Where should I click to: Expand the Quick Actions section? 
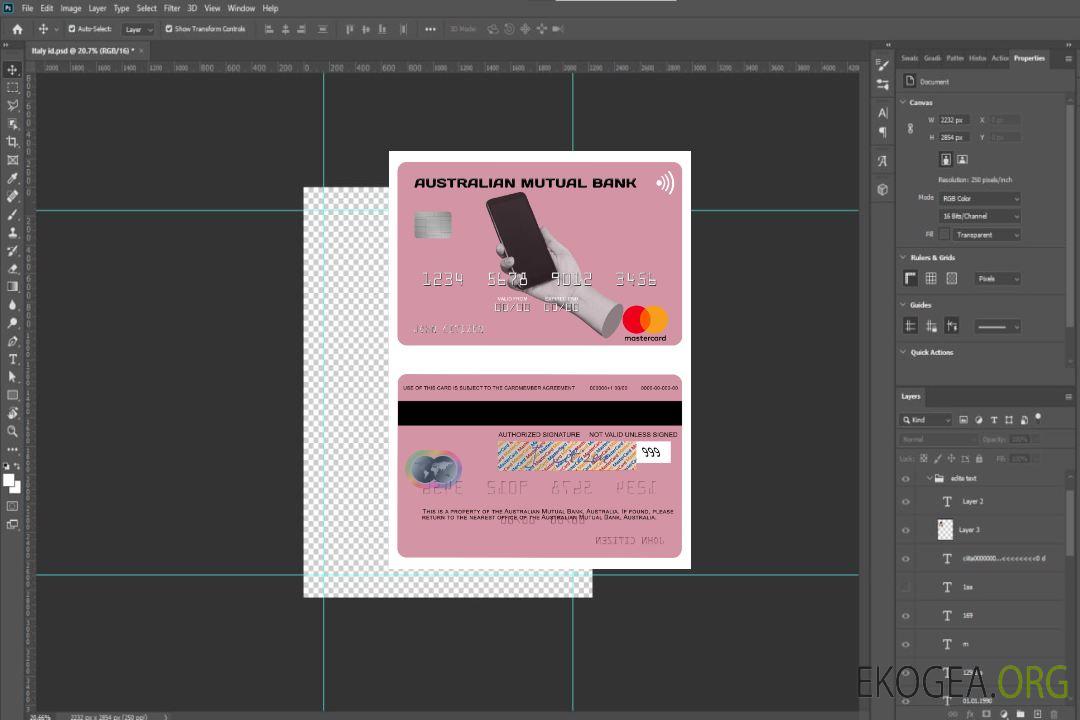tap(903, 352)
